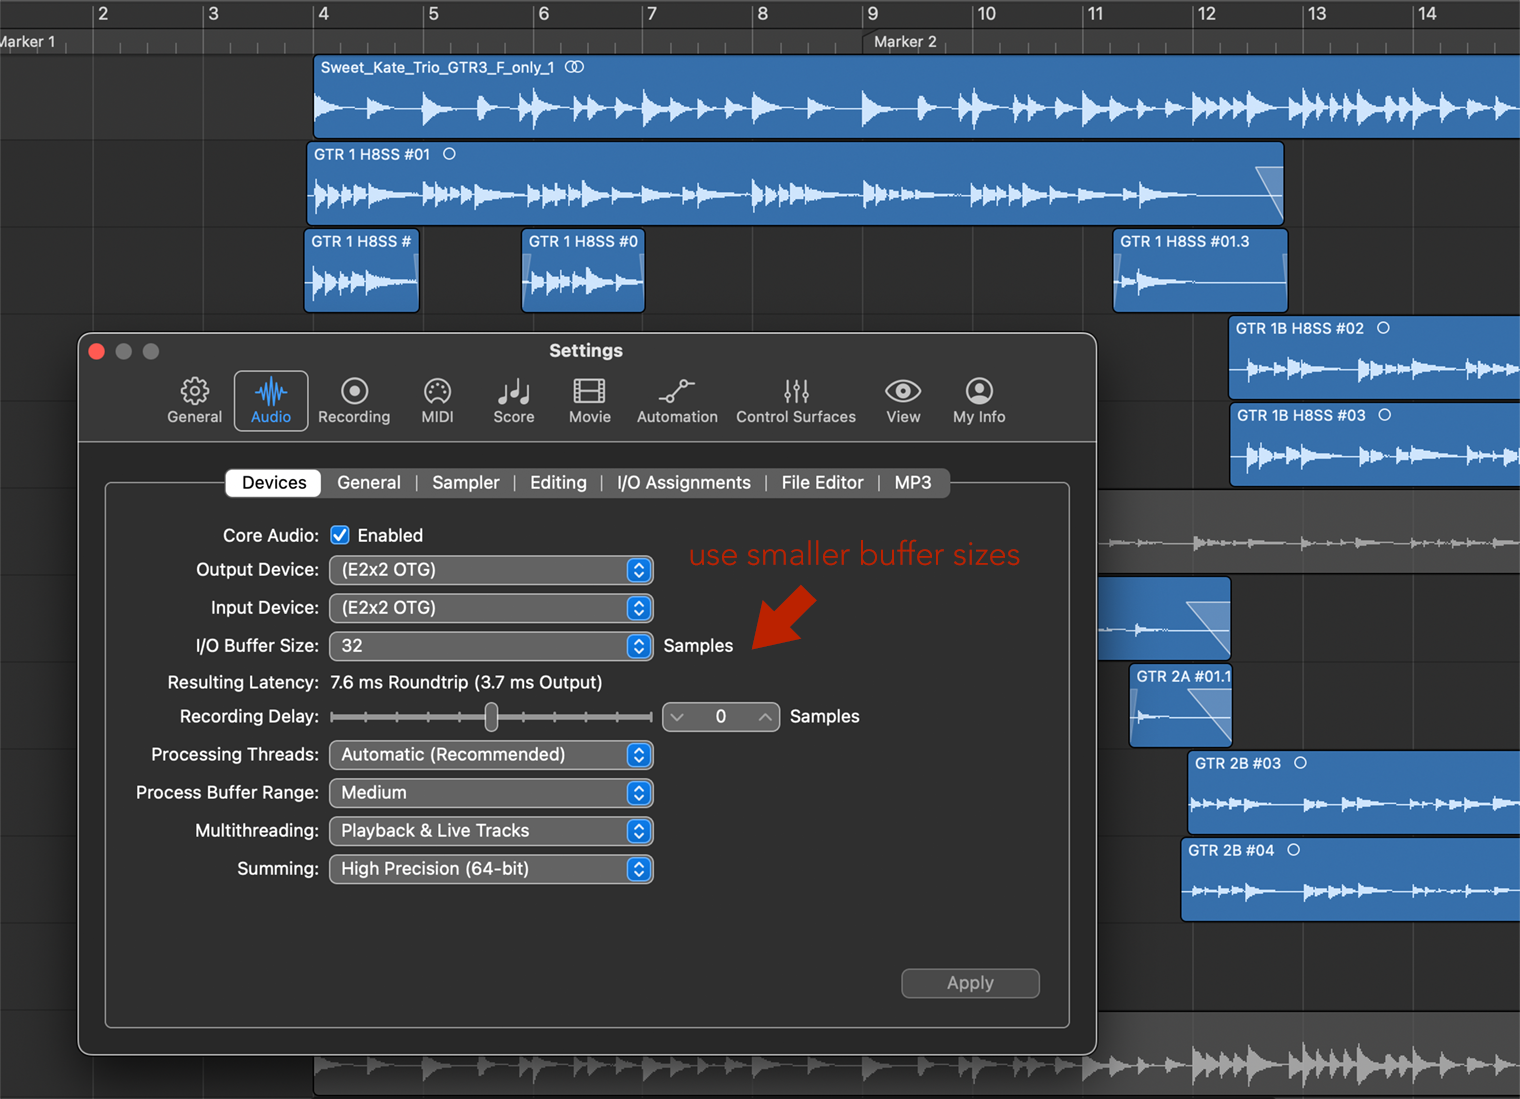Open the Process Buffer Range dropdown

491,793
